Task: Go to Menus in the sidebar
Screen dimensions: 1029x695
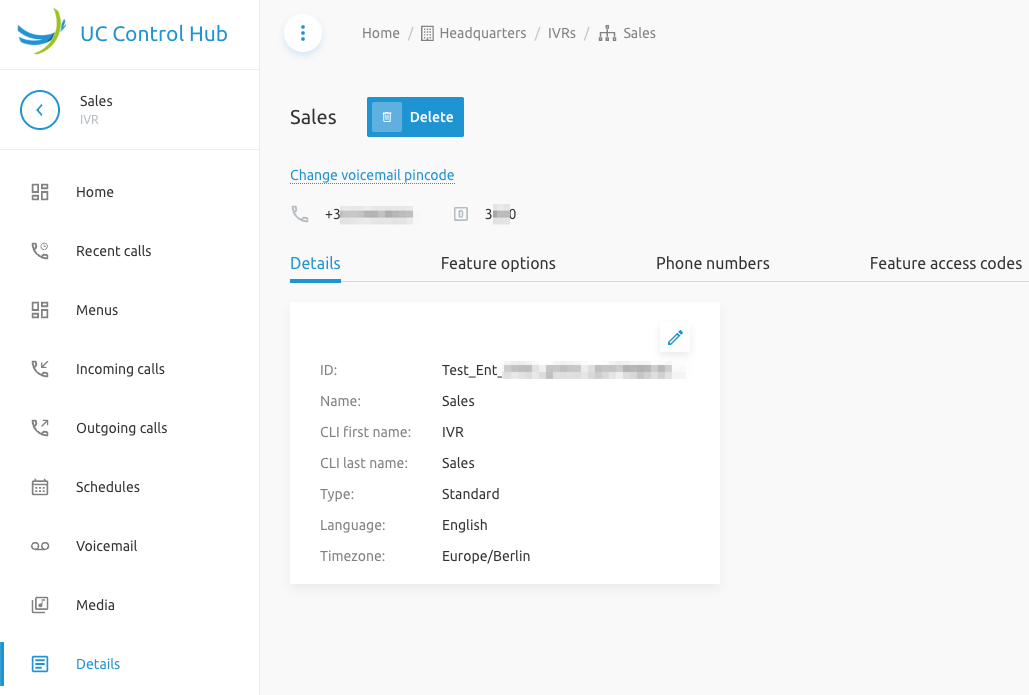Action: [x=97, y=310]
